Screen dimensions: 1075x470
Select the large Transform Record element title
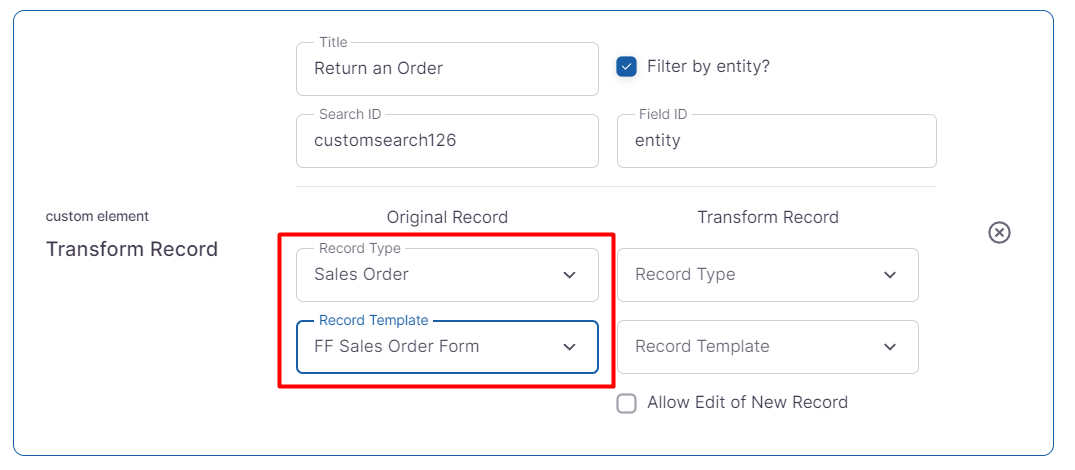[x=132, y=249]
